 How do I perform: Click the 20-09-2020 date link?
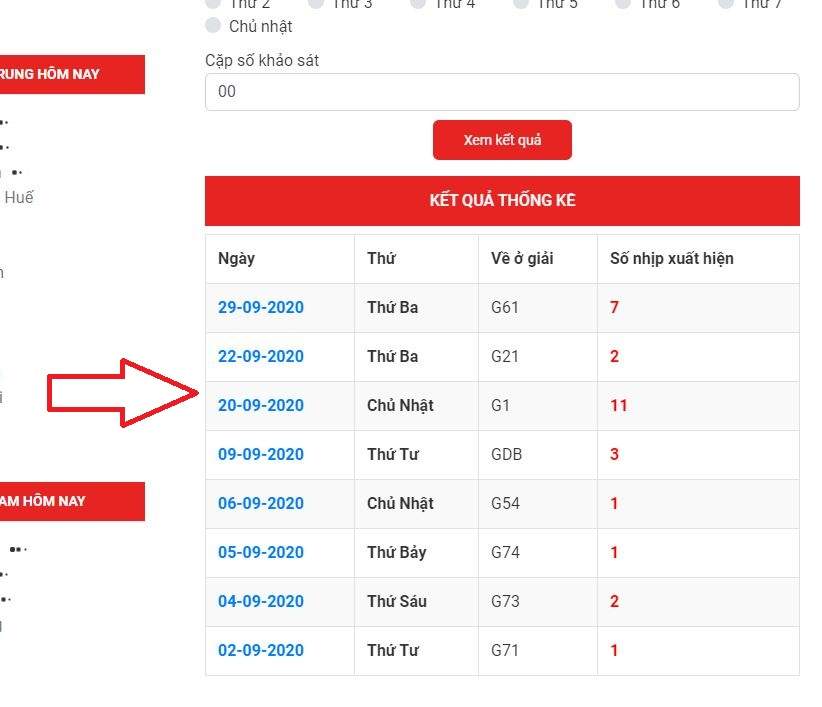261,406
